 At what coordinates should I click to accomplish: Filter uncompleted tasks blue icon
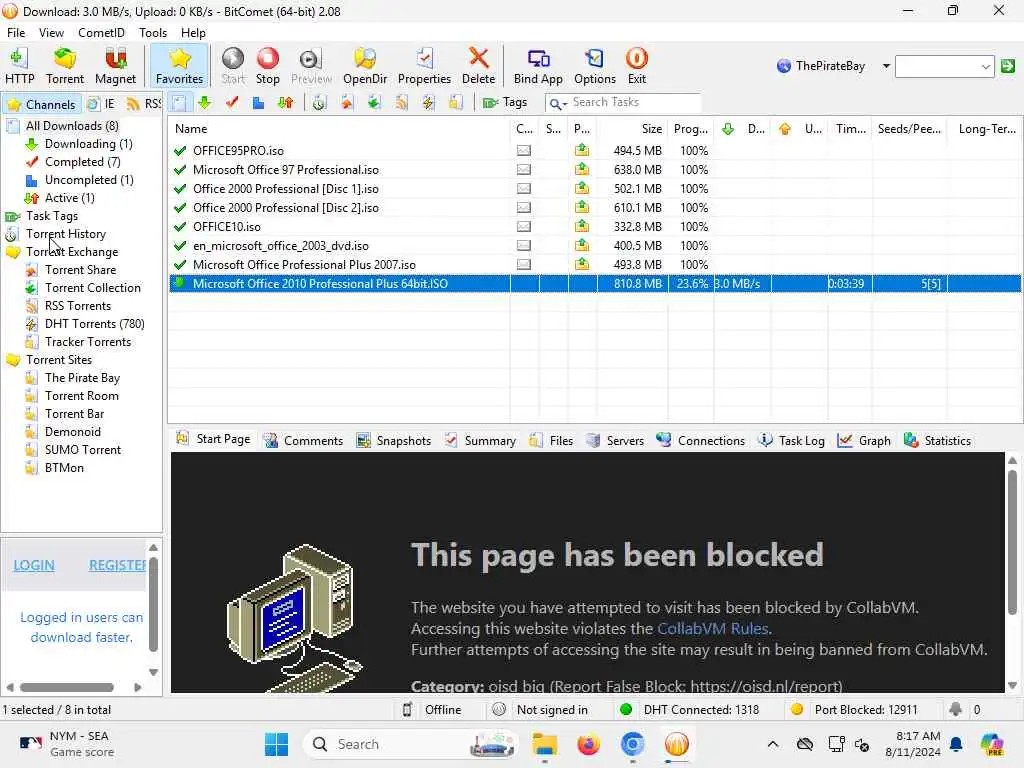(x=259, y=103)
